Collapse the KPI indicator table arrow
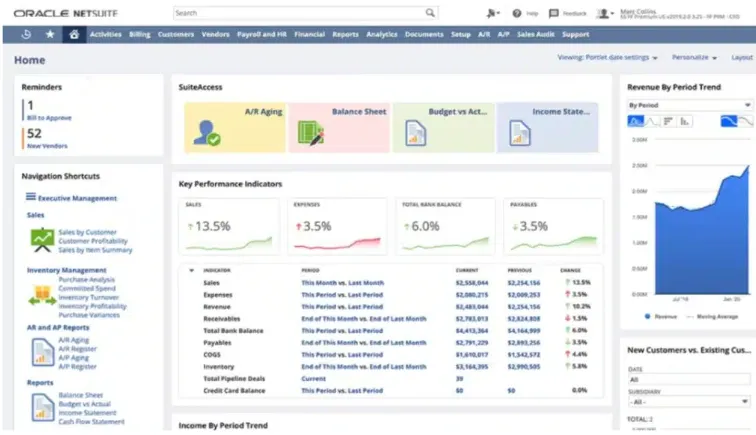The image size is (756, 435). tap(191, 271)
